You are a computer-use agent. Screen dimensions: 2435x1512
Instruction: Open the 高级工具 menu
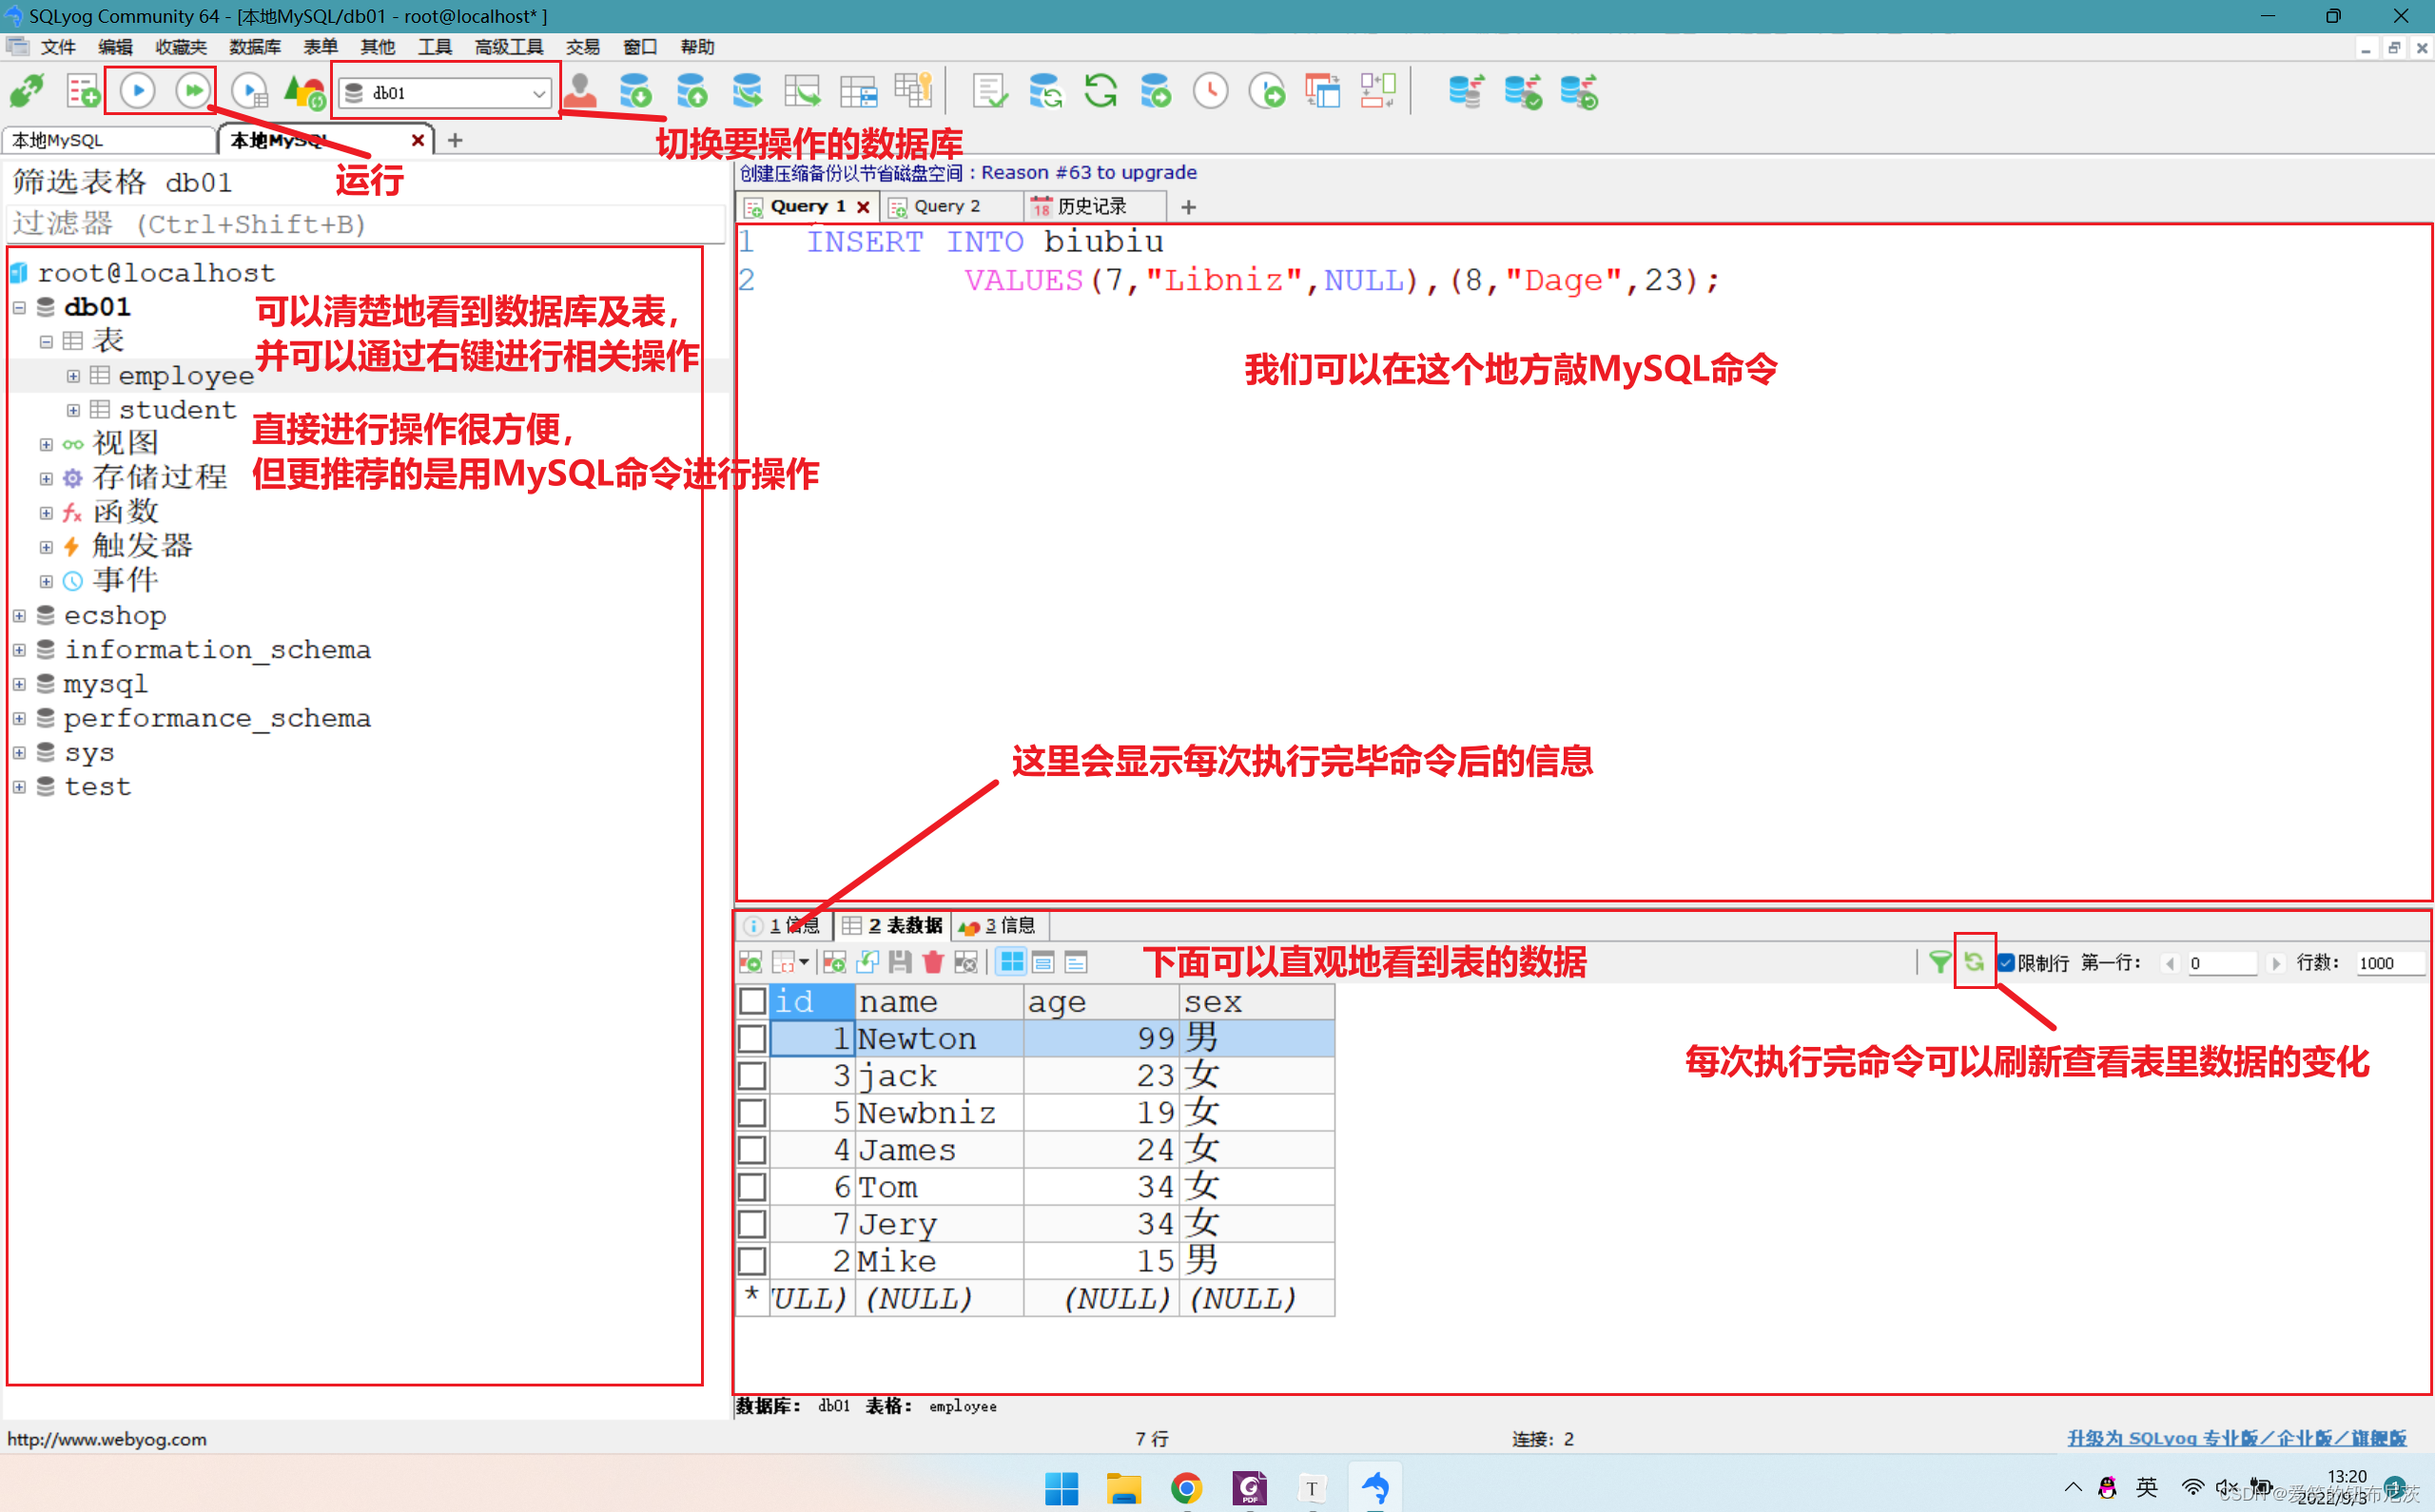(508, 47)
